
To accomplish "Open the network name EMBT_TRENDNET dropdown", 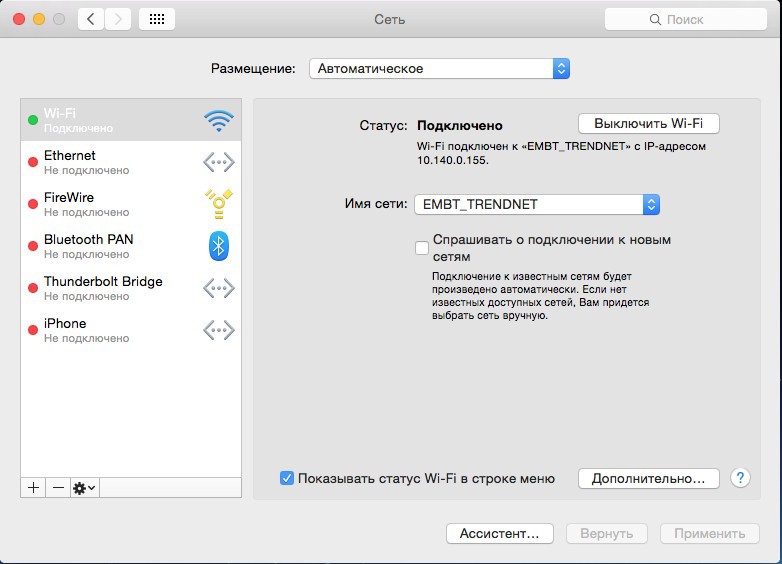I will pos(537,204).
